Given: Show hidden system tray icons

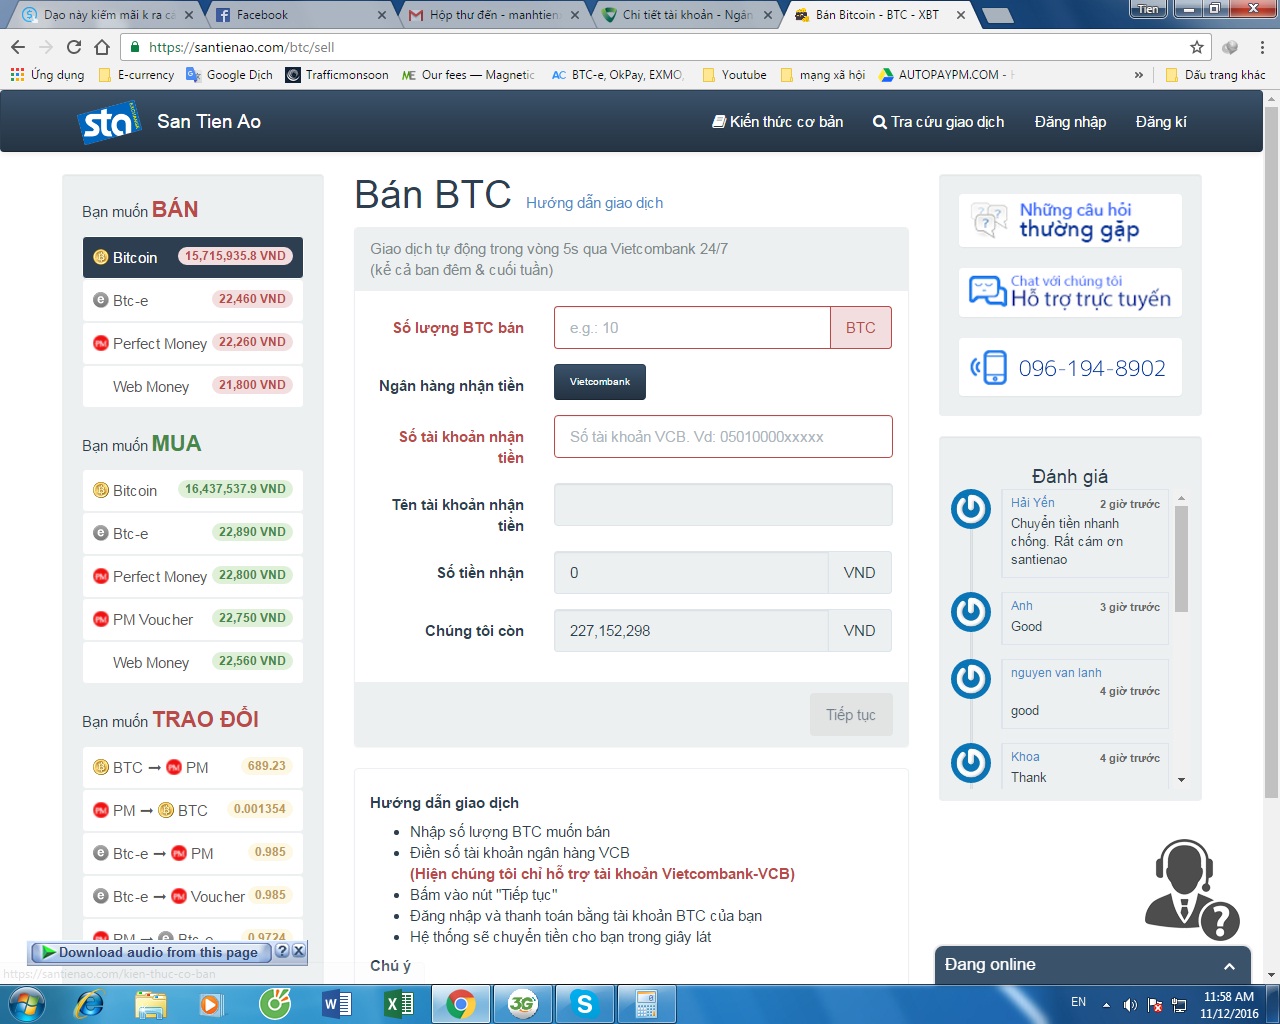Looking at the screenshot, I should [1106, 1004].
